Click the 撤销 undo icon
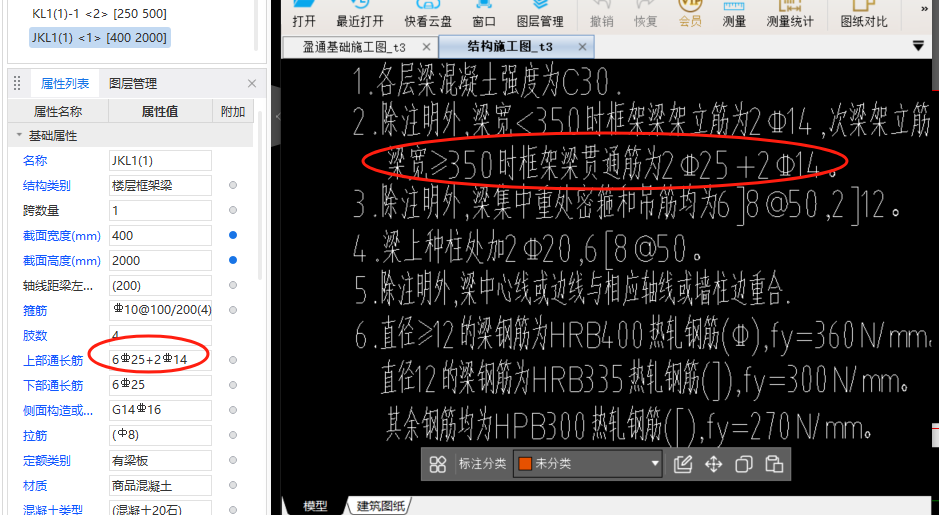 pos(601,14)
